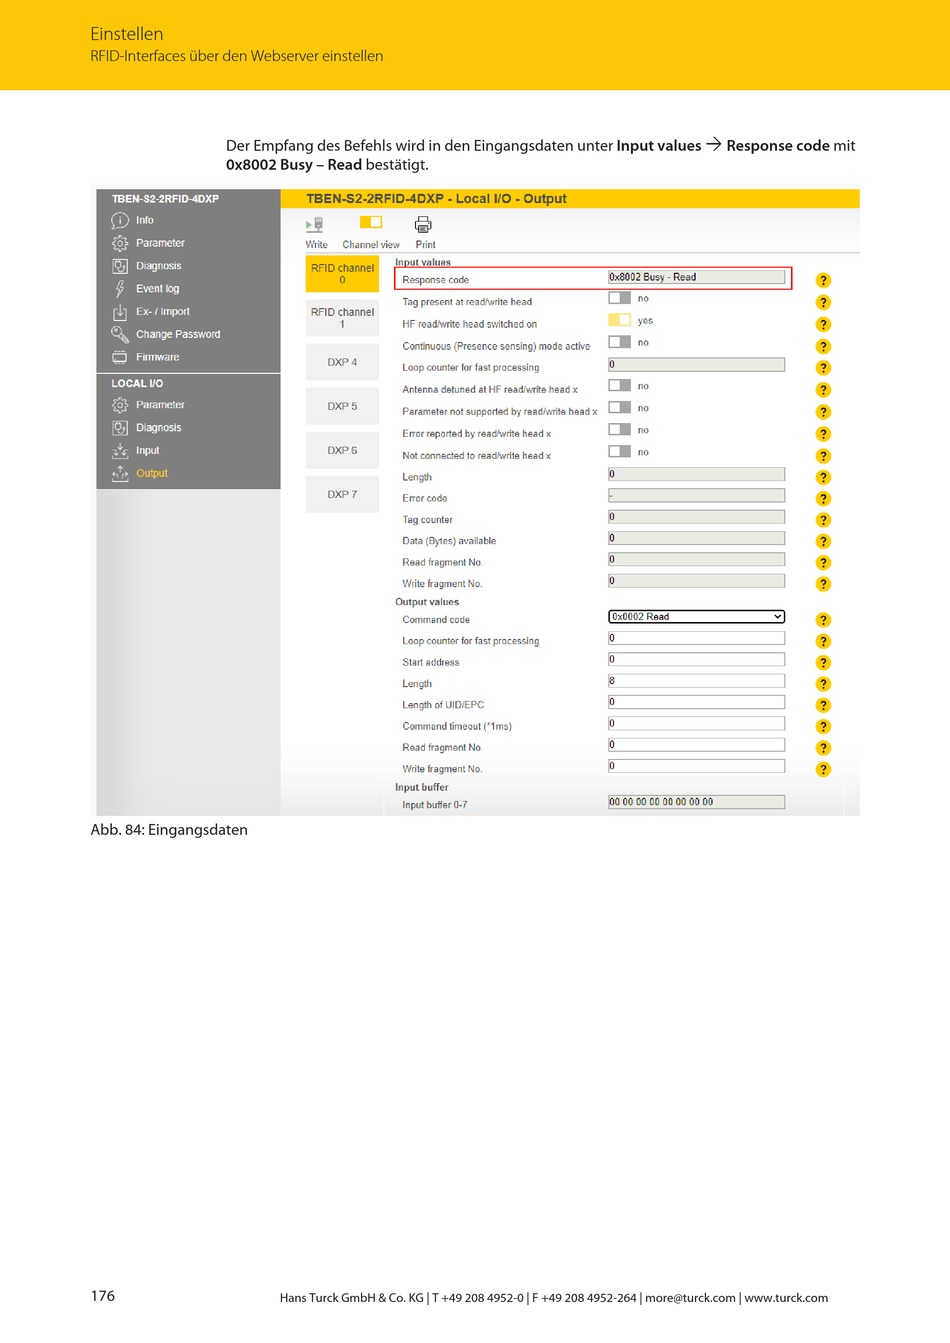
Task: Switch to the DXP 4 tab
Action: coord(342,362)
